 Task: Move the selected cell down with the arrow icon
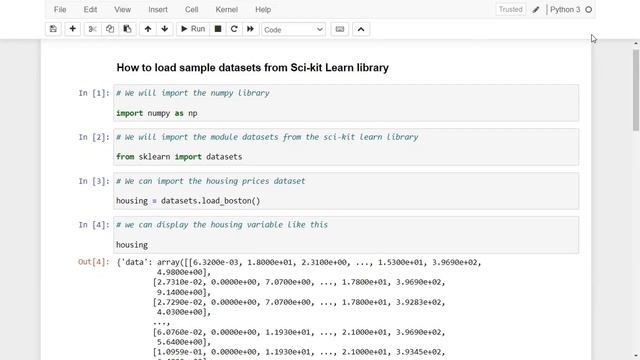point(164,29)
